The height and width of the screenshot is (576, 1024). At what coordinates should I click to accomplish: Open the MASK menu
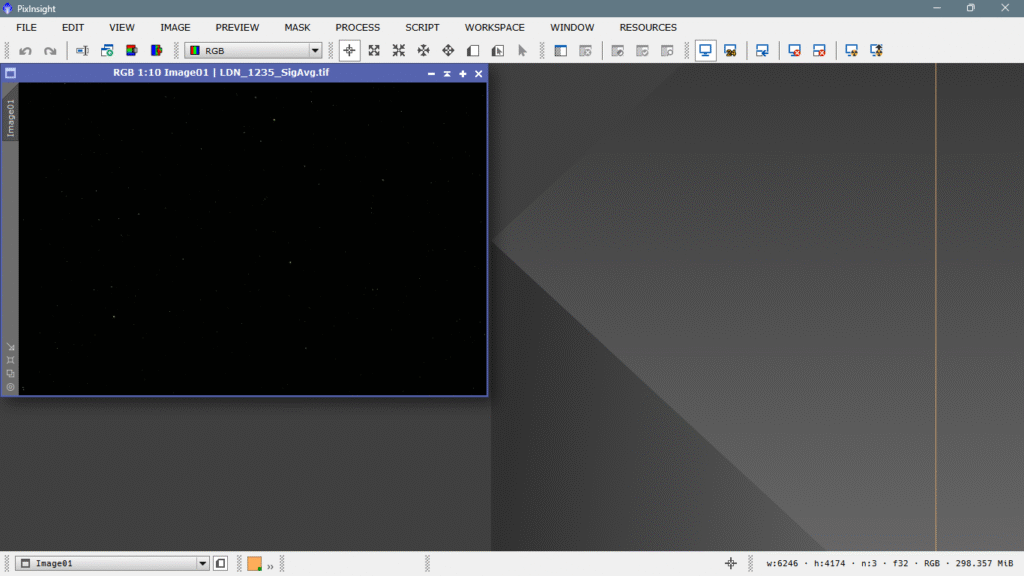coord(297,27)
